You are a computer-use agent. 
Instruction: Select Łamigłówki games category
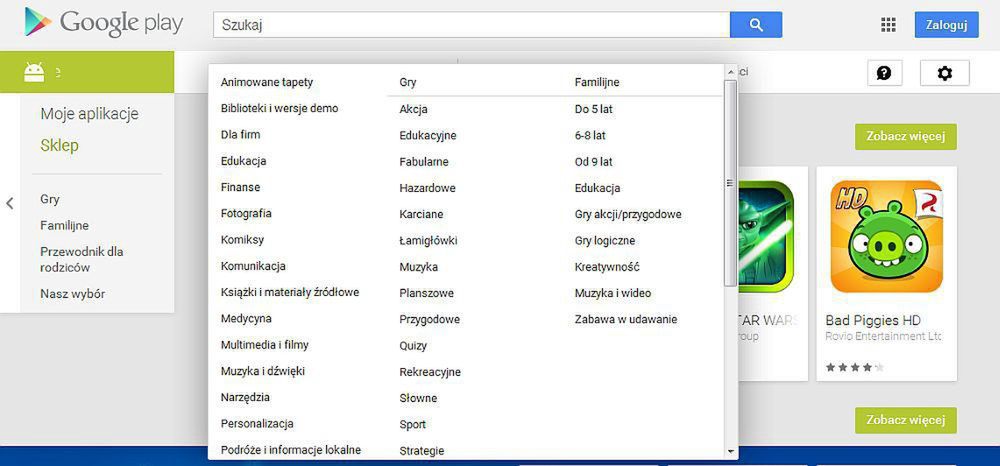pyautogui.click(x=429, y=240)
